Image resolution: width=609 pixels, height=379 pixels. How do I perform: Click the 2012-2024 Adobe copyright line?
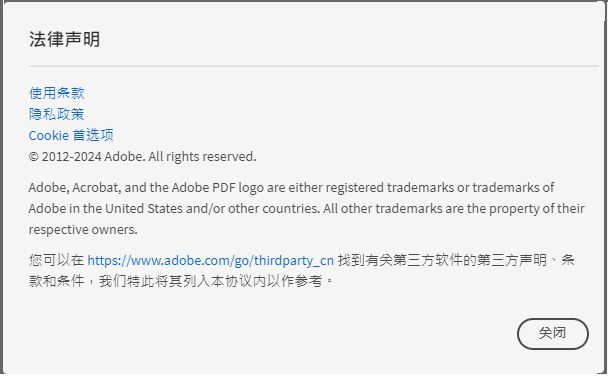click(143, 156)
